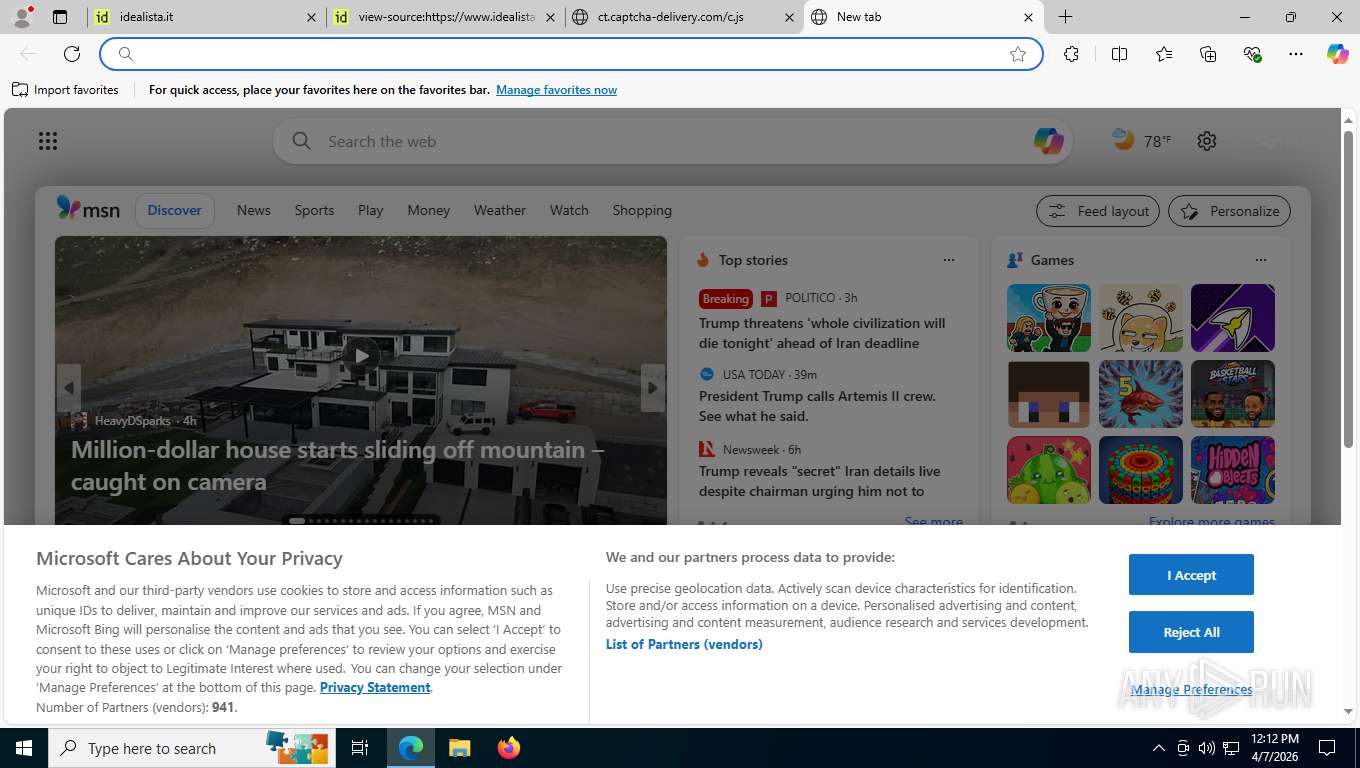Add this page to favorites star
This screenshot has width=1360, height=768.
1018,54
